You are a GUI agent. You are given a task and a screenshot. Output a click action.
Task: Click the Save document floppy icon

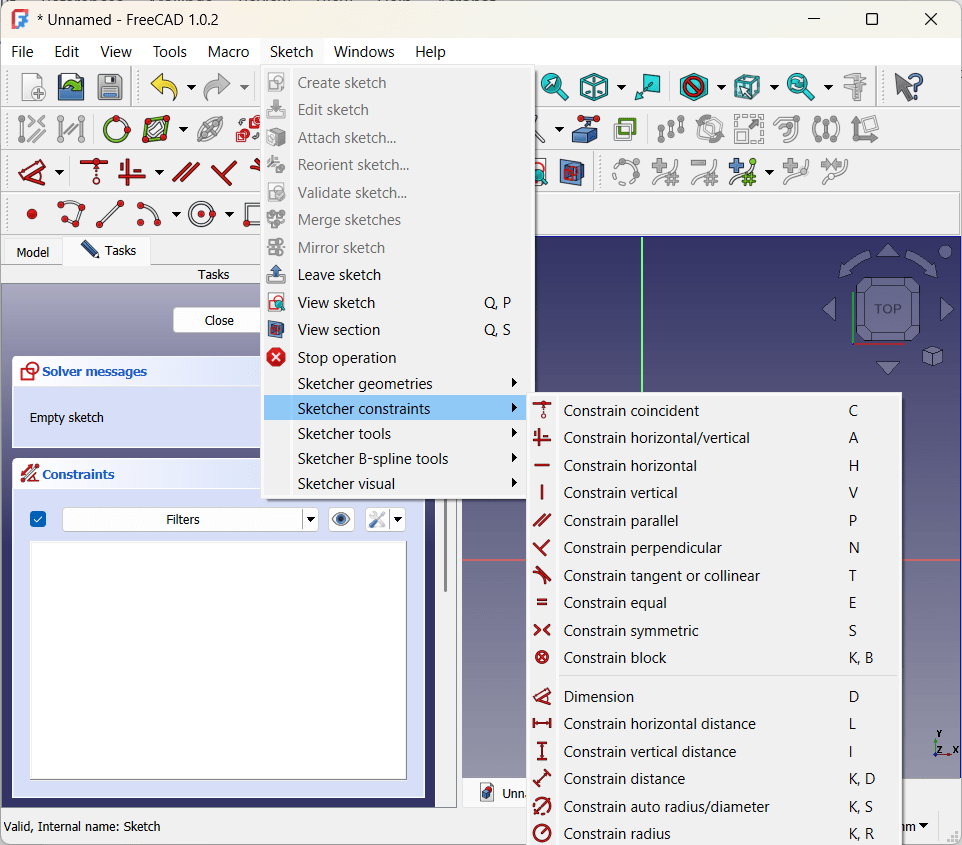tap(110, 87)
